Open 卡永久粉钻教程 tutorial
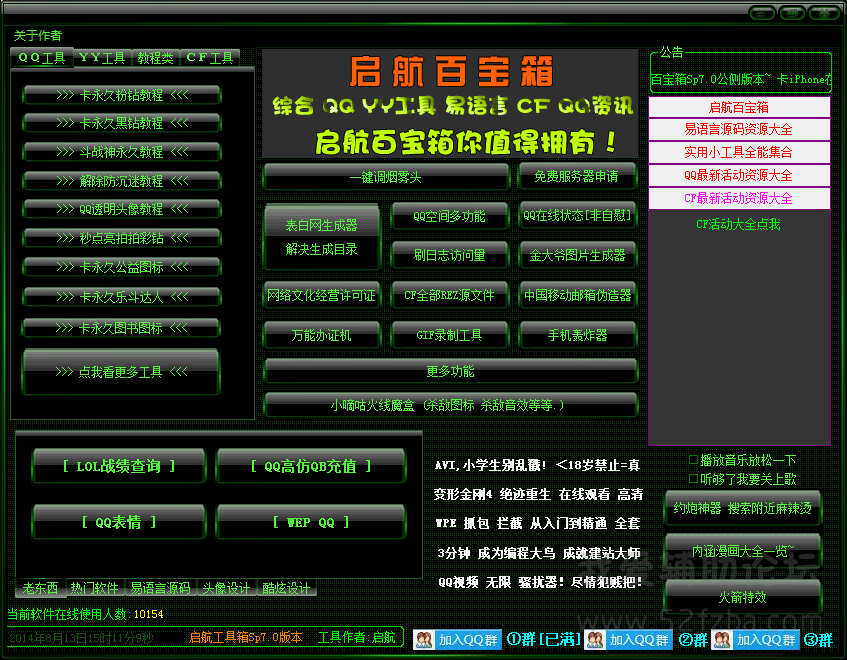 coord(122,95)
